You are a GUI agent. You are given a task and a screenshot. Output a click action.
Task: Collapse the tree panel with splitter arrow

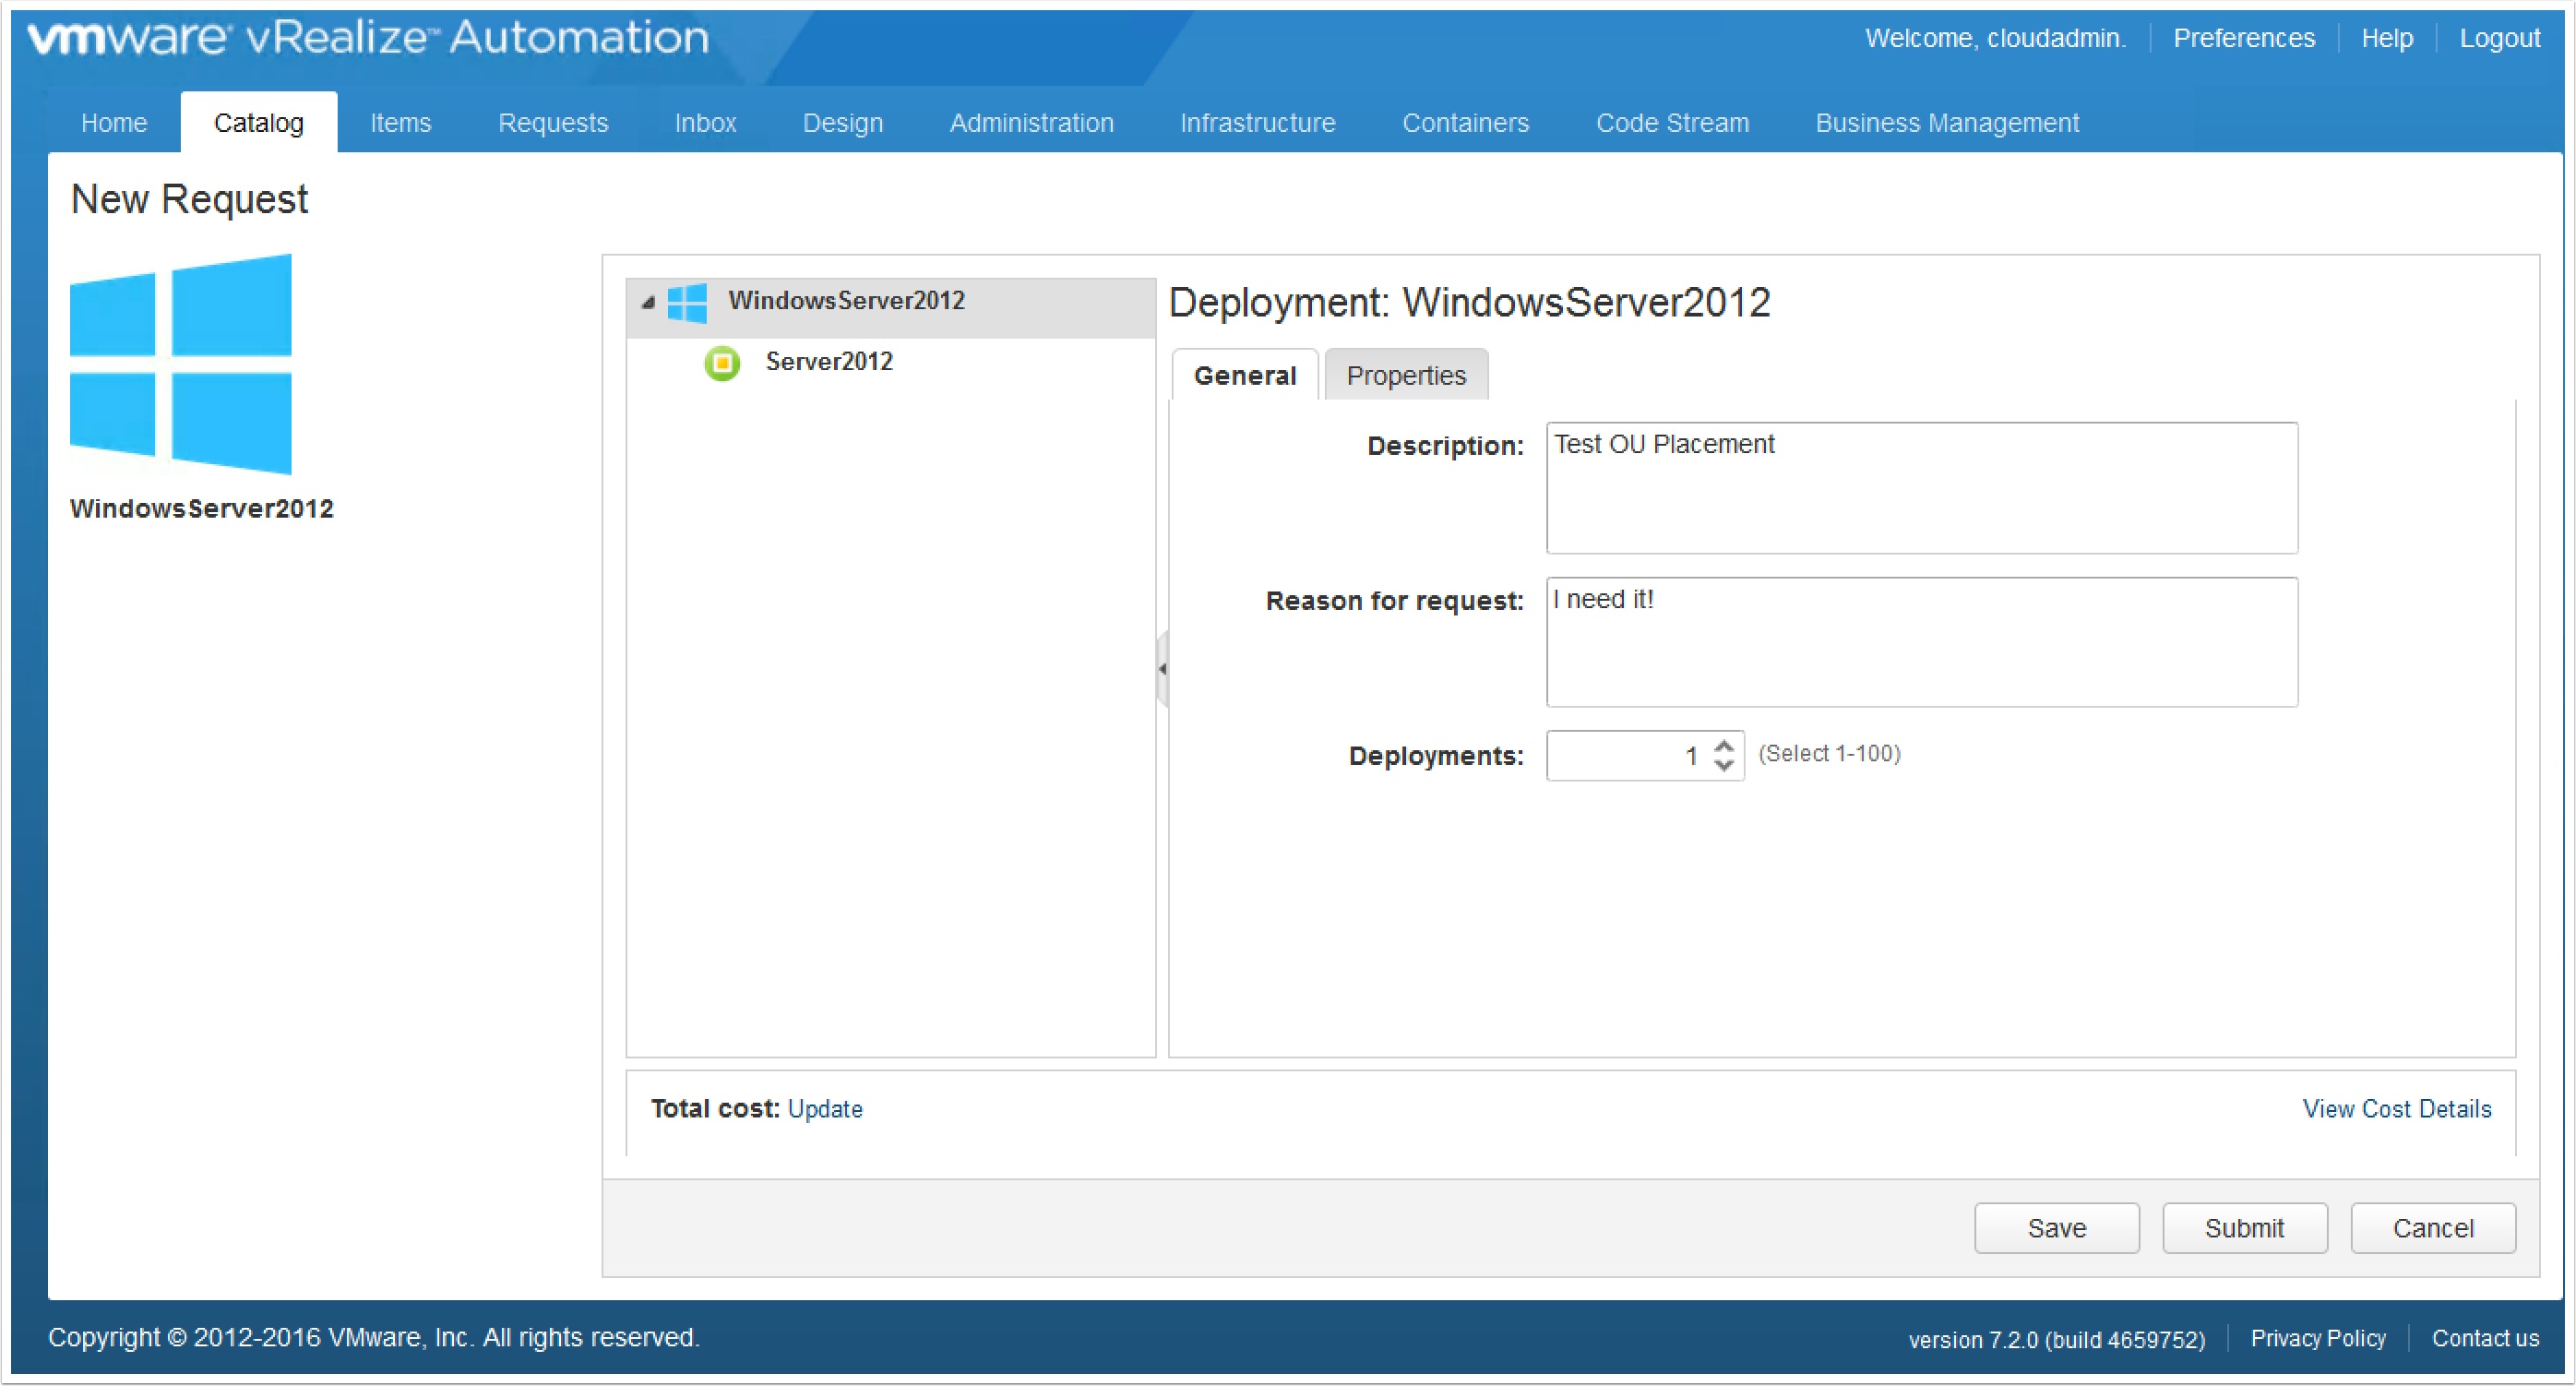pyautogui.click(x=1162, y=669)
